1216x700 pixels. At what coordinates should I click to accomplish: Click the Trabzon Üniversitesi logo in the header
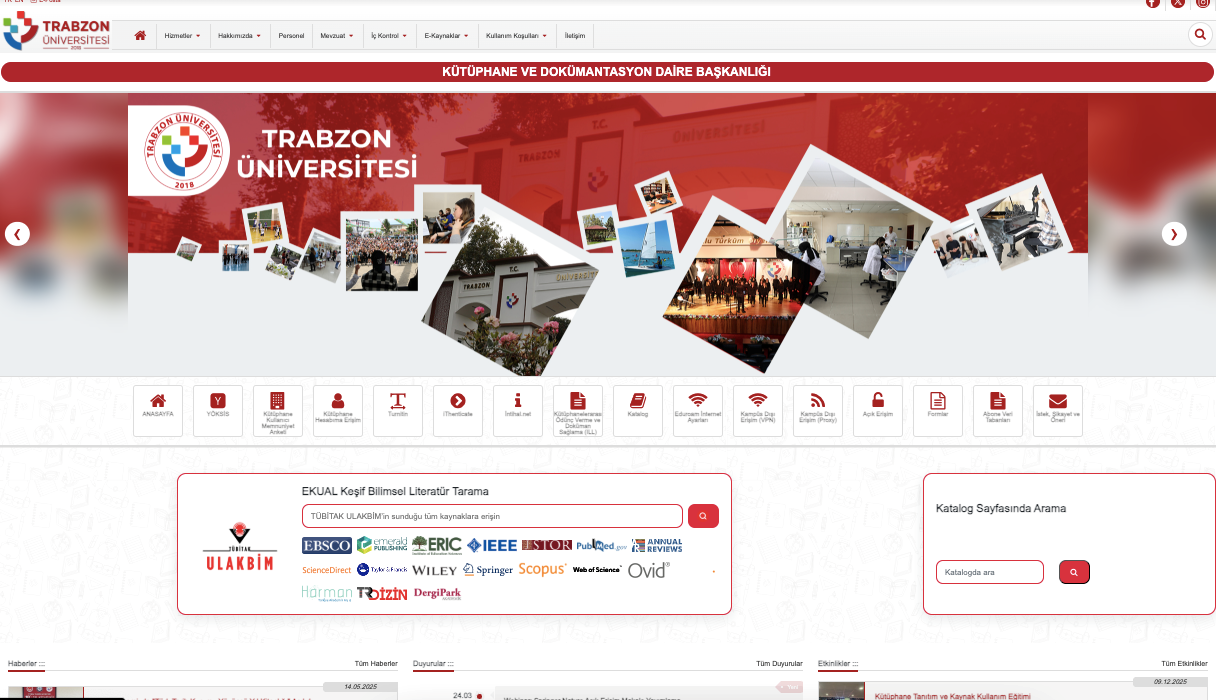click(56, 31)
